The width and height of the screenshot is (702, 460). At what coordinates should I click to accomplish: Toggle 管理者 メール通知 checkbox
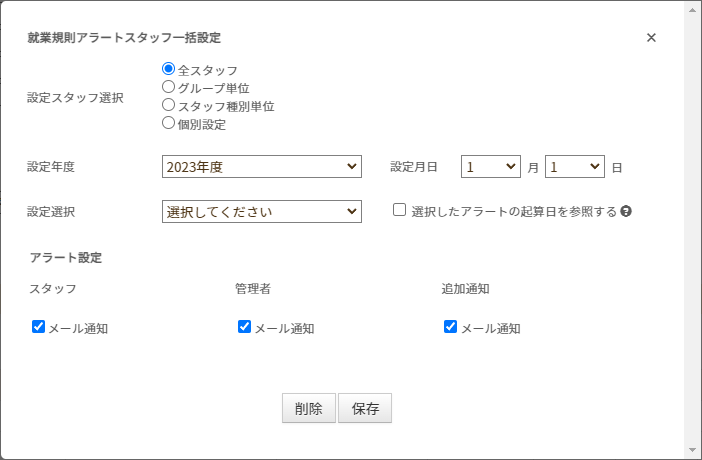click(244, 327)
